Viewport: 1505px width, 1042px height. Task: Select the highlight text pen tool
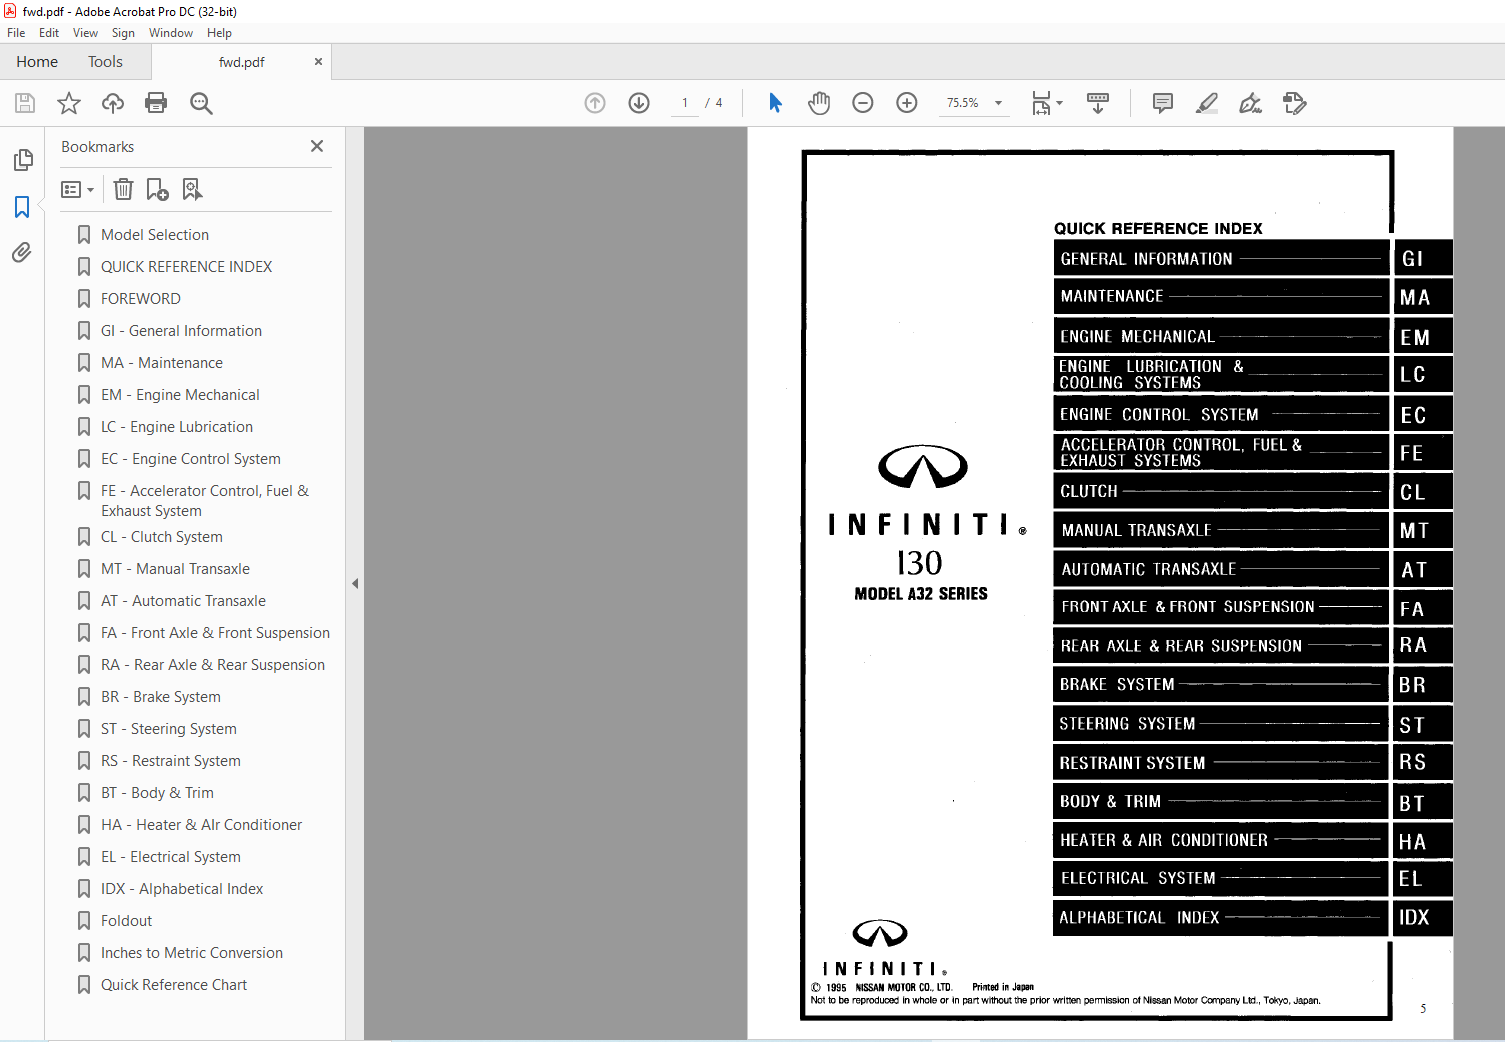(x=1207, y=103)
